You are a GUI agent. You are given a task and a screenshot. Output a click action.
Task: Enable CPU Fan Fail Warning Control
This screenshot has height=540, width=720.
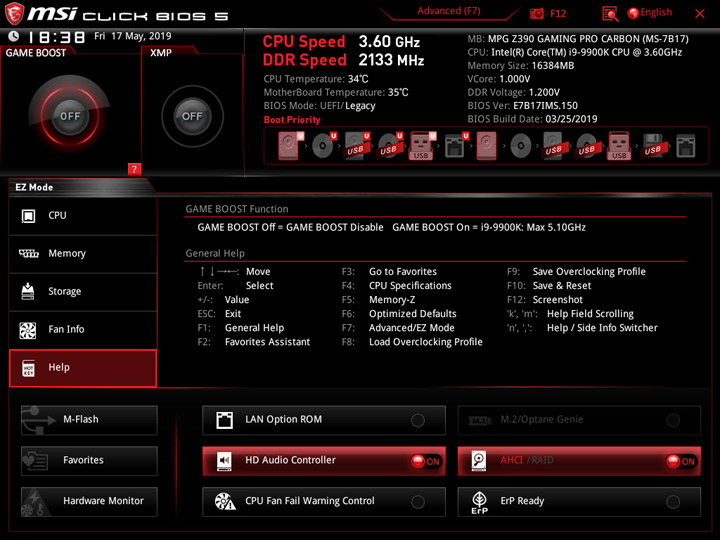(324, 501)
